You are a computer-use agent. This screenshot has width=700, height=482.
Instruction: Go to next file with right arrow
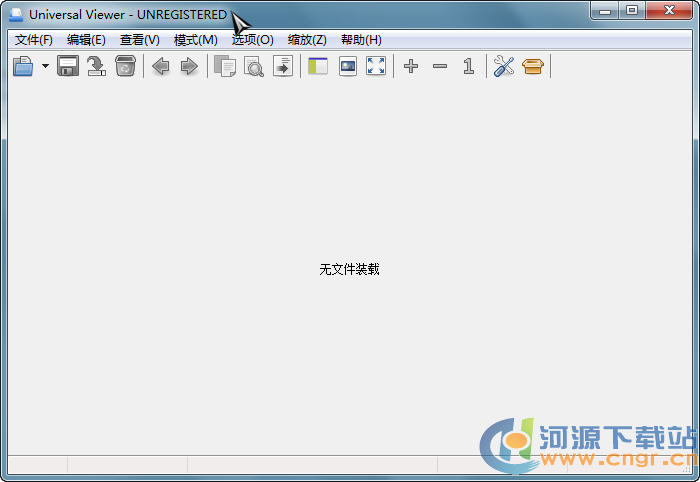(x=189, y=67)
